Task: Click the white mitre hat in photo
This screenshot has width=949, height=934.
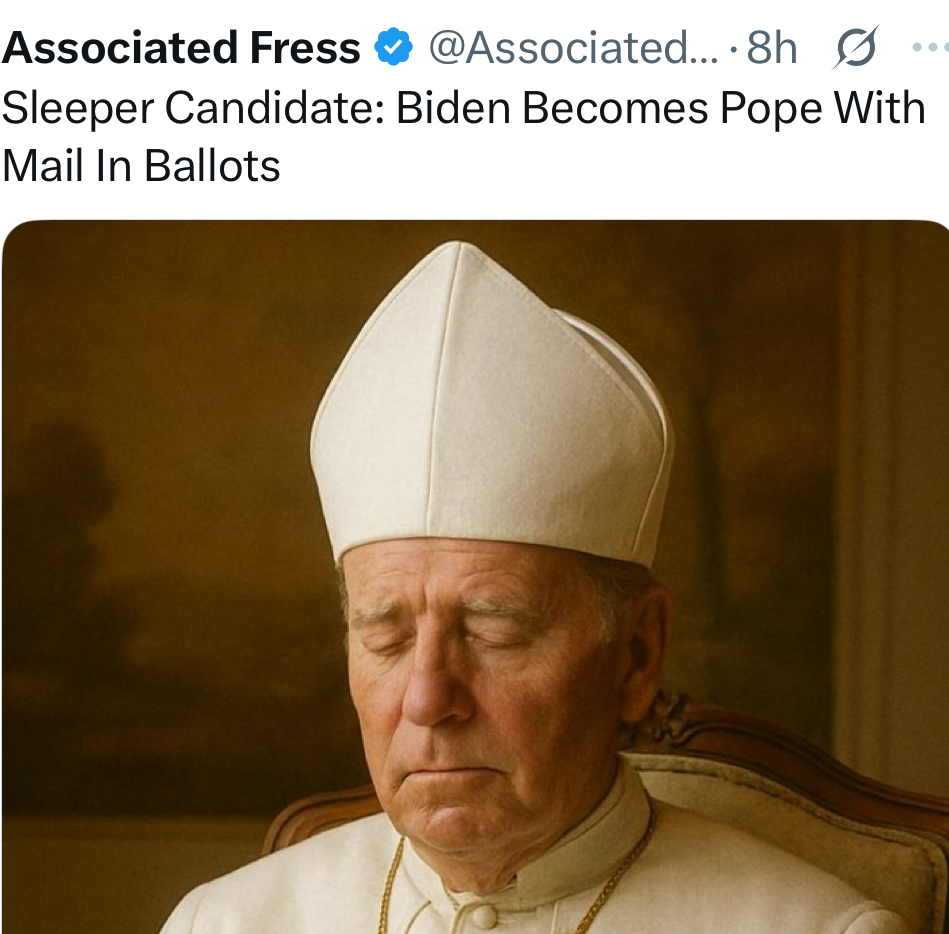Action: [x=490, y=410]
